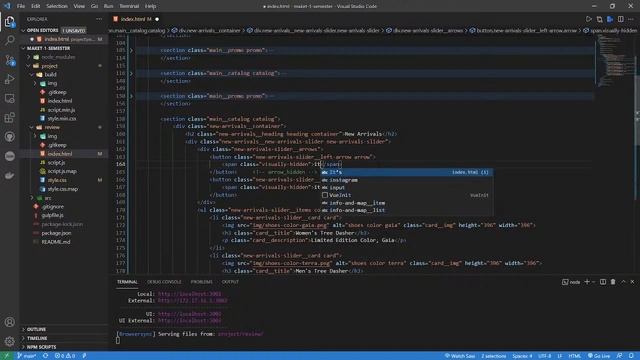Select the index.html editor tab
Viewport: 640px width, 360px height.
pyautogui.click(x=136, y=19)
